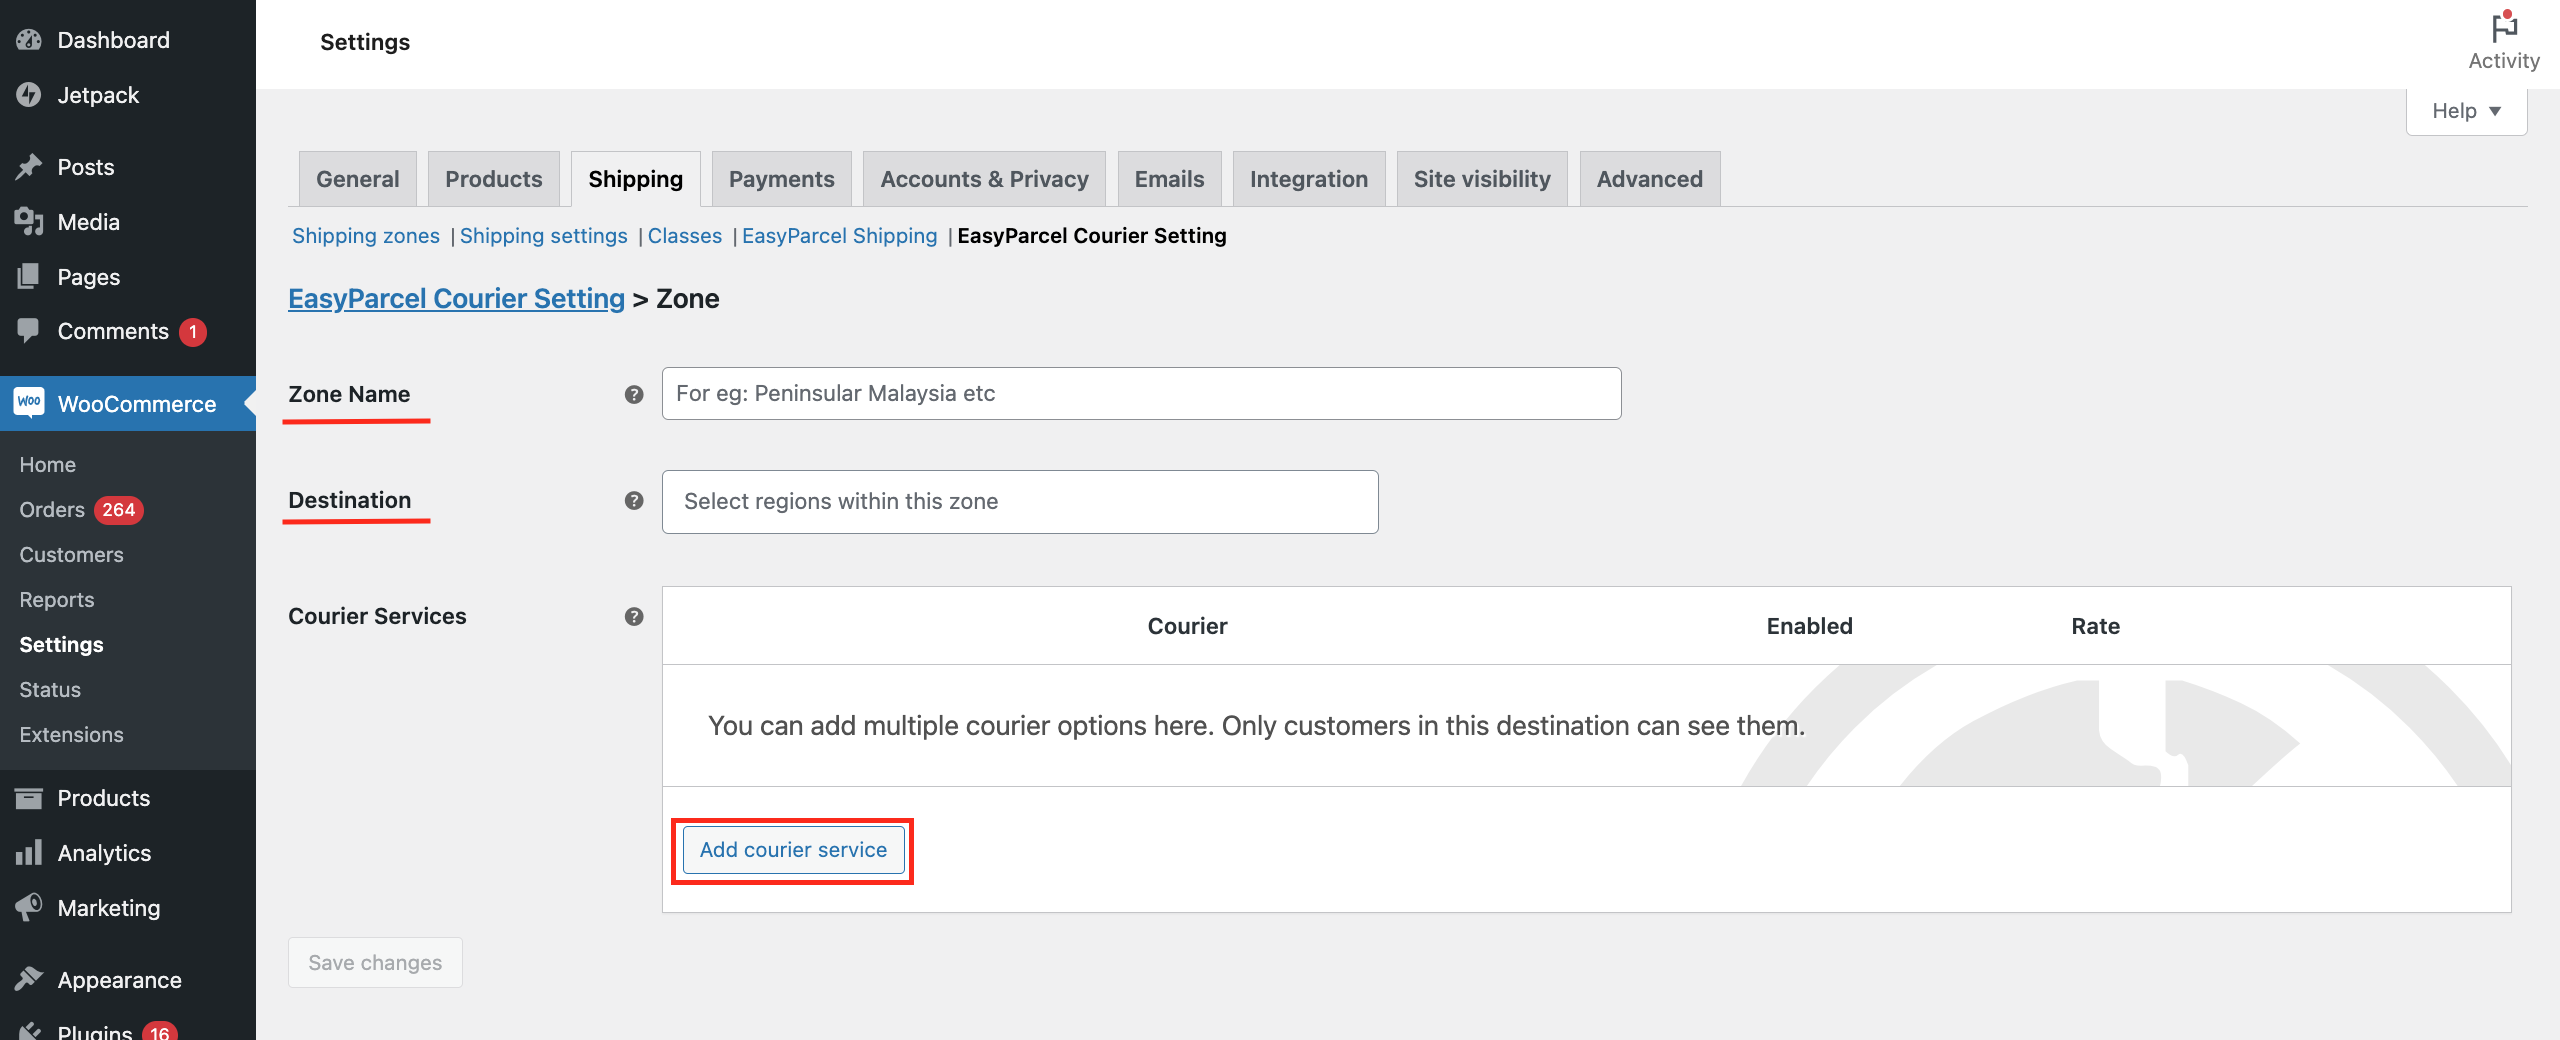The height and width of the screenshot is (1040, 2560).
Task: Open the Appearance menu item
Action: click(128, 980)
